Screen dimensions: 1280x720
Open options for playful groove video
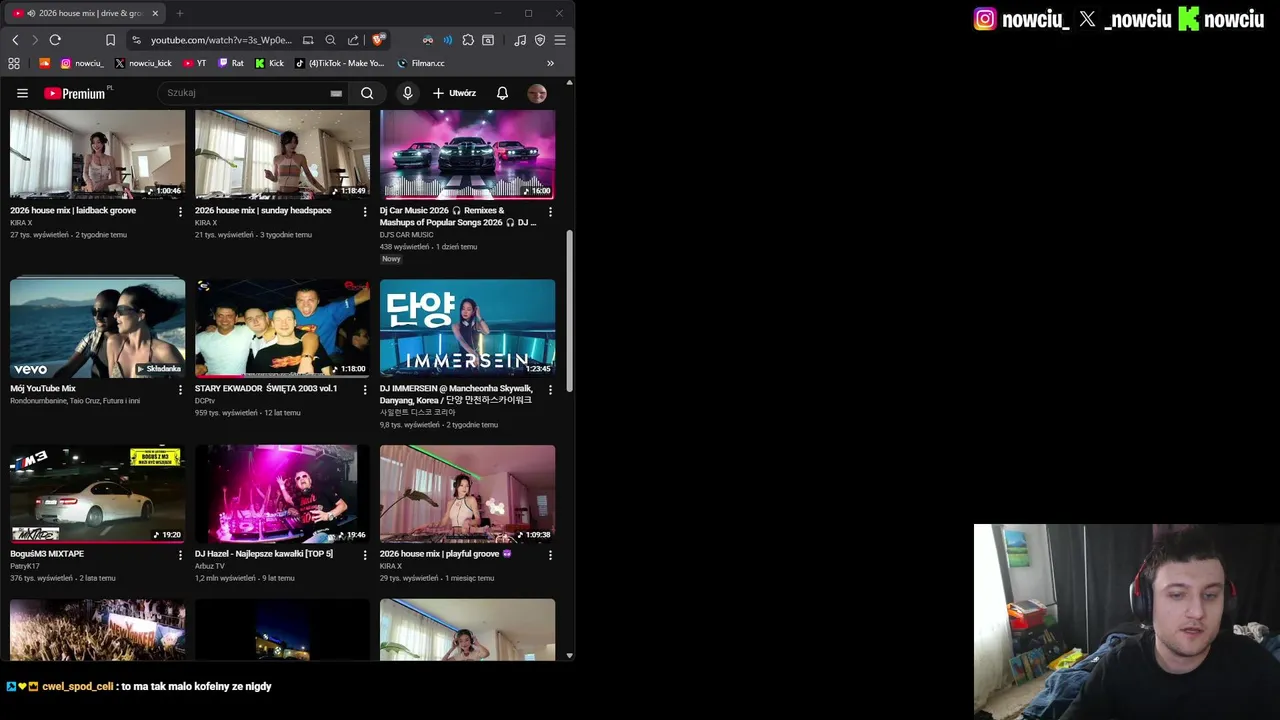pyautogui.click(x=549, y=555)
